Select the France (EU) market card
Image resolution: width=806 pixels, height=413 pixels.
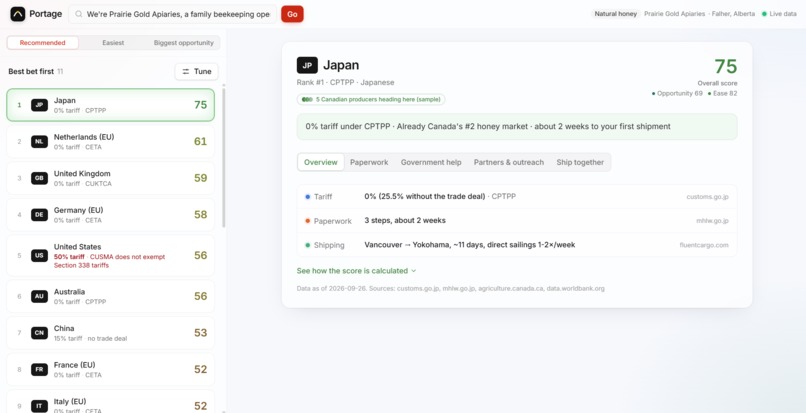point(111,369)
